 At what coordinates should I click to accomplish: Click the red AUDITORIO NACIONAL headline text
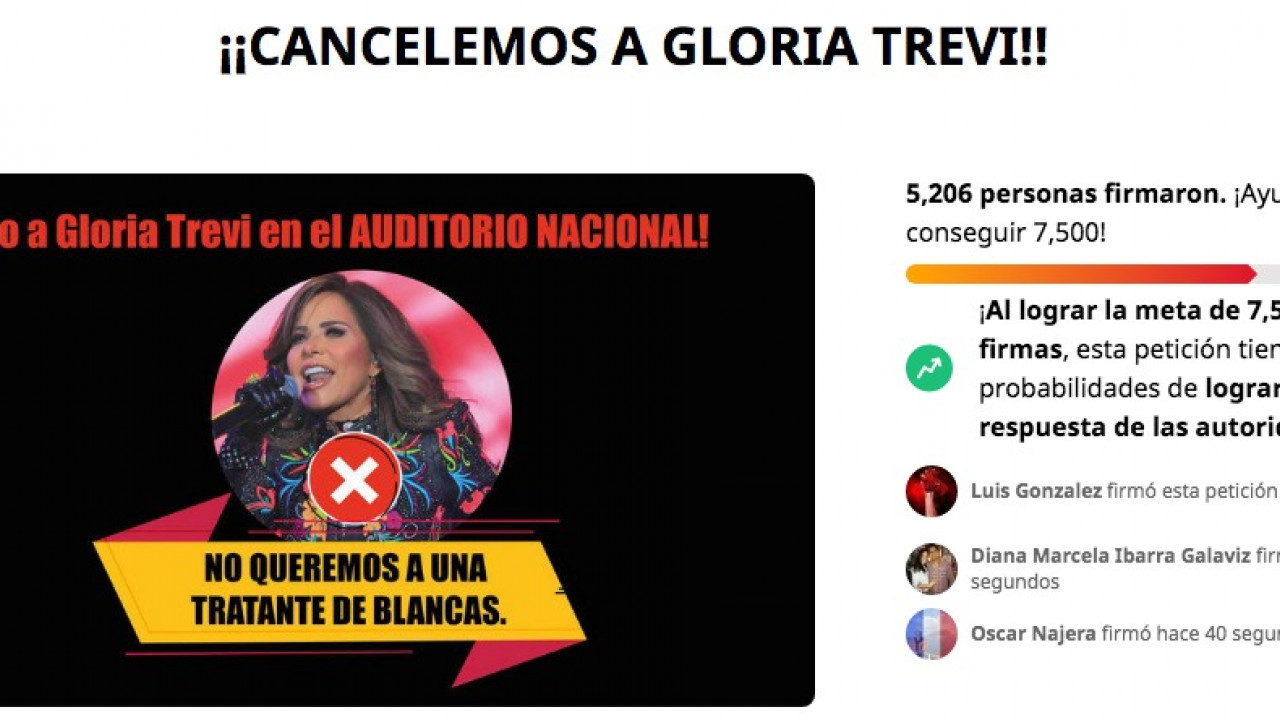click(528, 232)
